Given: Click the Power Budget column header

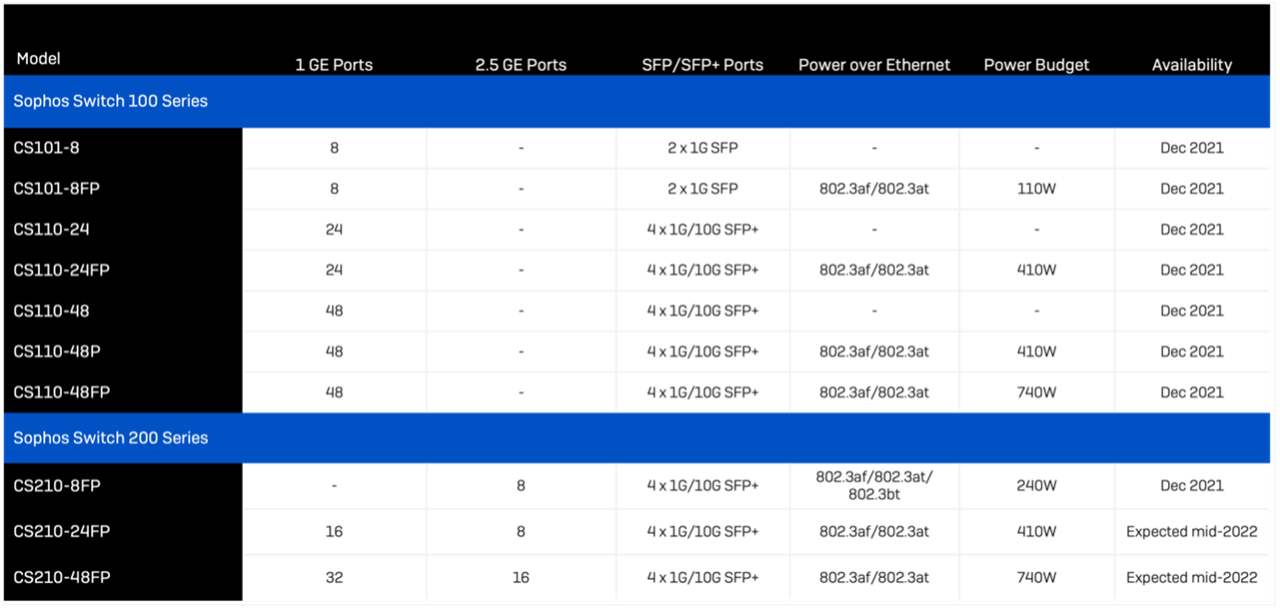Looking at the screenshot, I should click(x=1036, y=65).
